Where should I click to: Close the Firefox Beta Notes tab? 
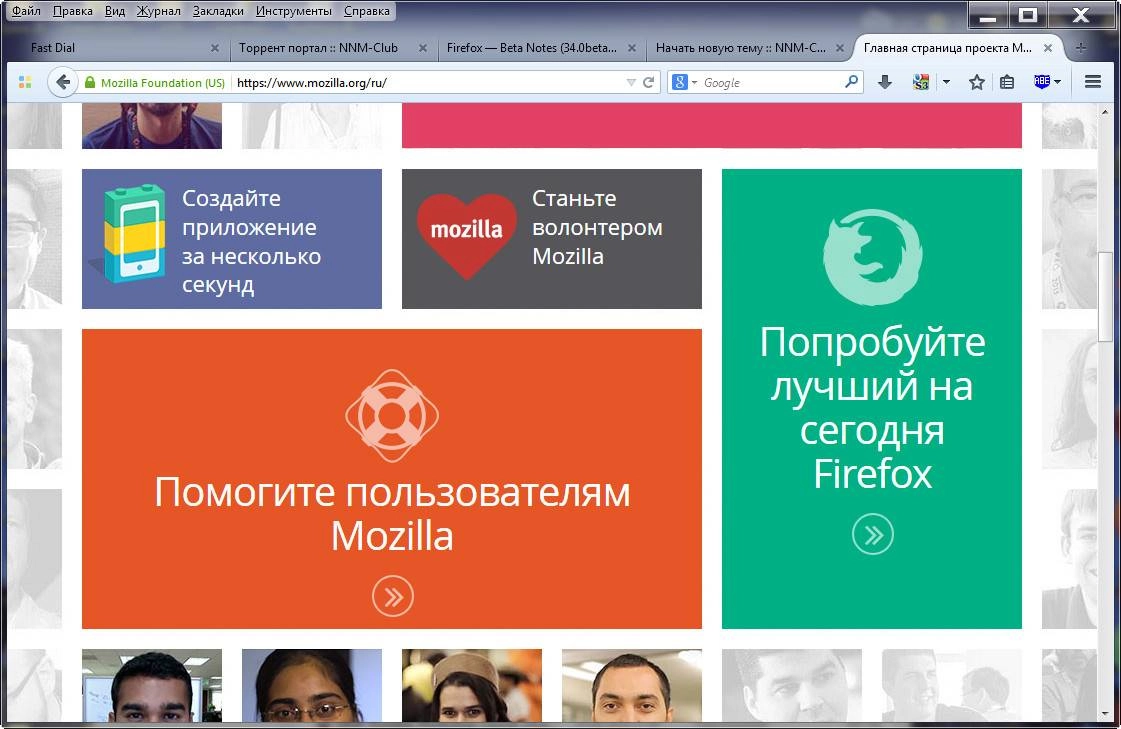632,48
